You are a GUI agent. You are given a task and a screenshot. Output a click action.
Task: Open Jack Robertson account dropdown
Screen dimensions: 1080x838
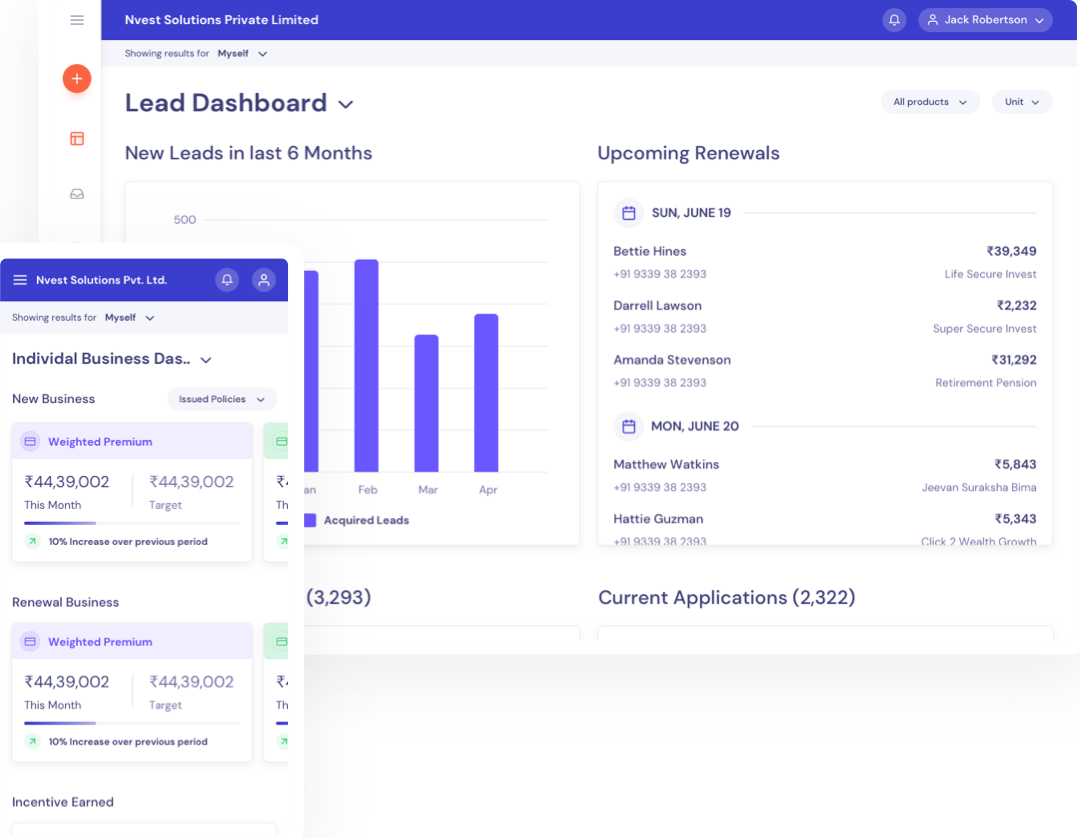tap(985, 20)
